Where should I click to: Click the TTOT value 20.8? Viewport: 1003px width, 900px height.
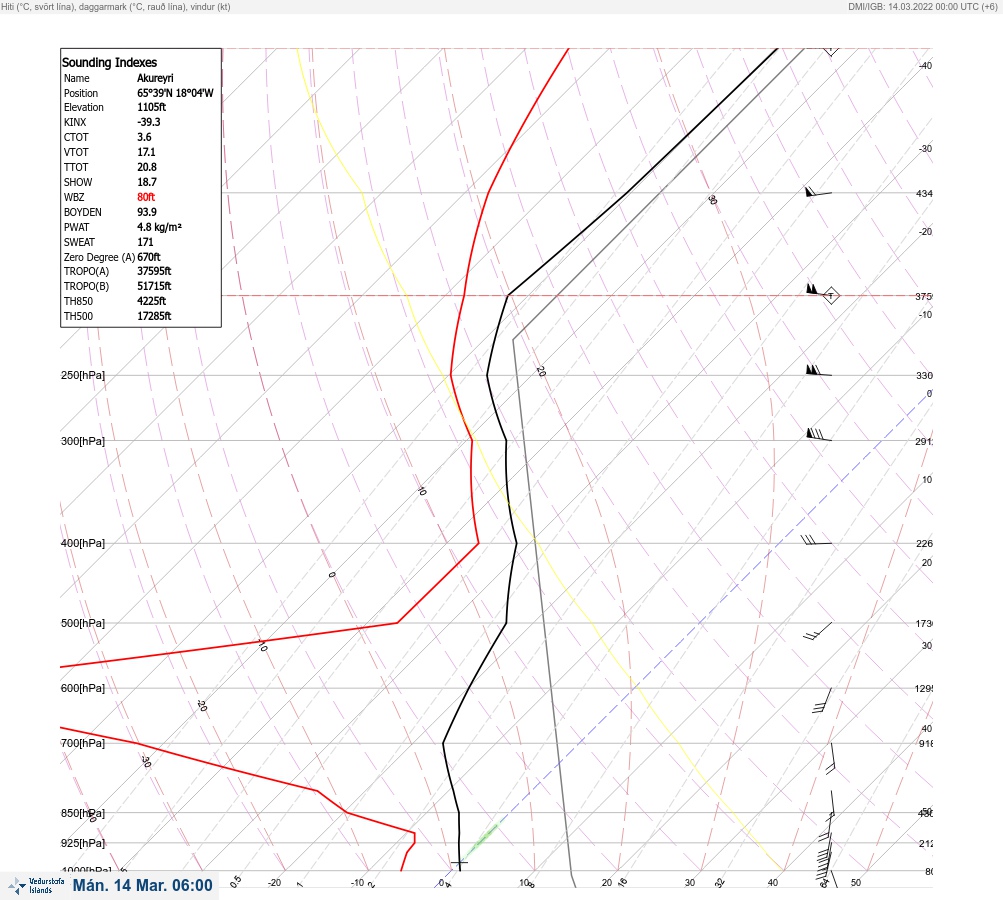tap(147, 167)
